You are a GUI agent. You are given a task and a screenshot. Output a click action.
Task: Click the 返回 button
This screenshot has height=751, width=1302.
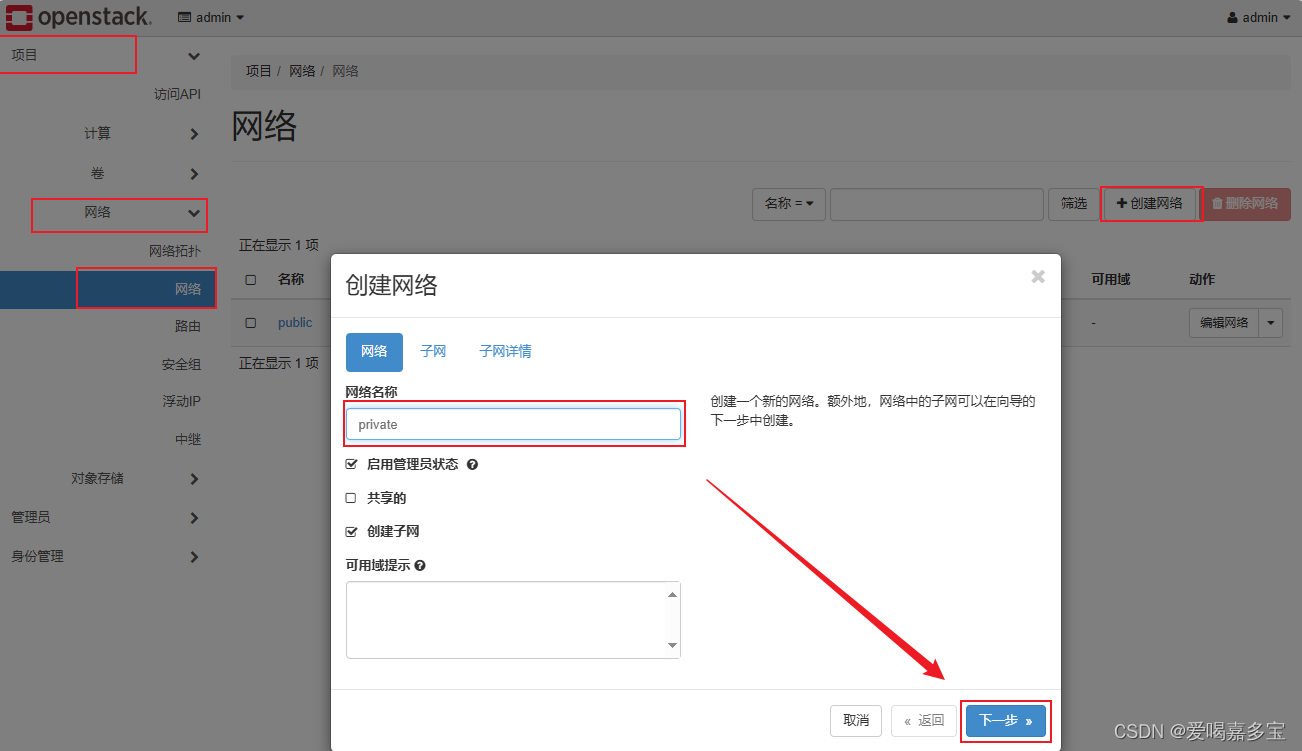pyautogui.click(x=924, y=721)
